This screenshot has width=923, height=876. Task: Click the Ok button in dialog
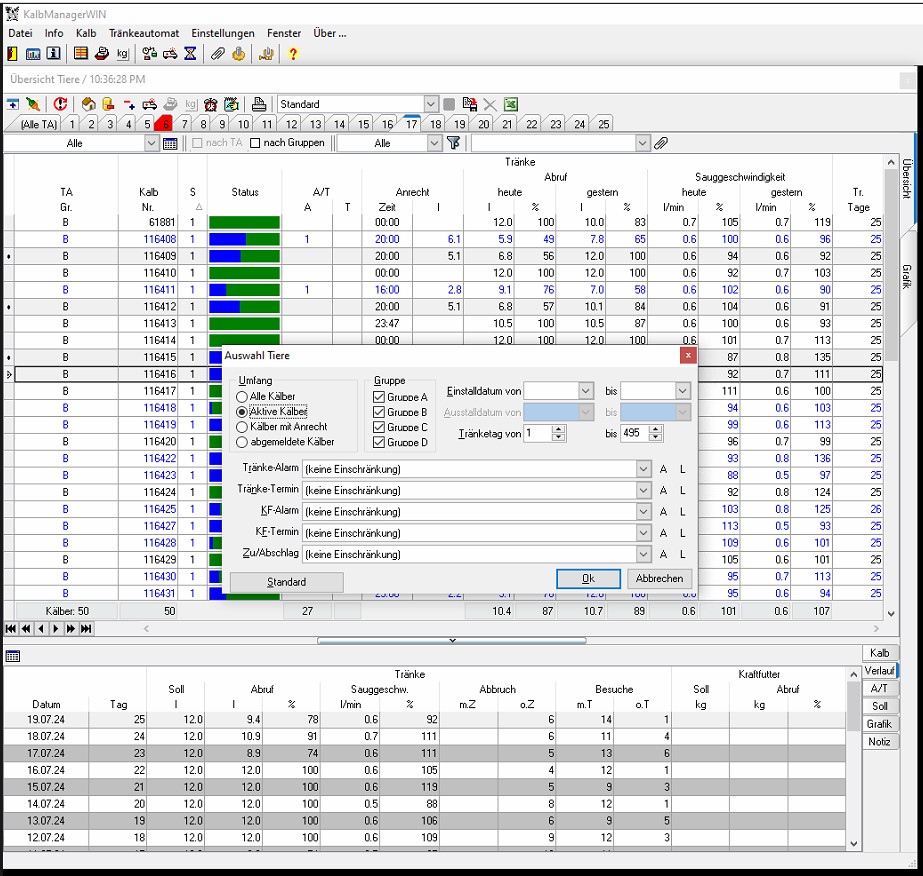pyautogui.click(x=588, y=580)
